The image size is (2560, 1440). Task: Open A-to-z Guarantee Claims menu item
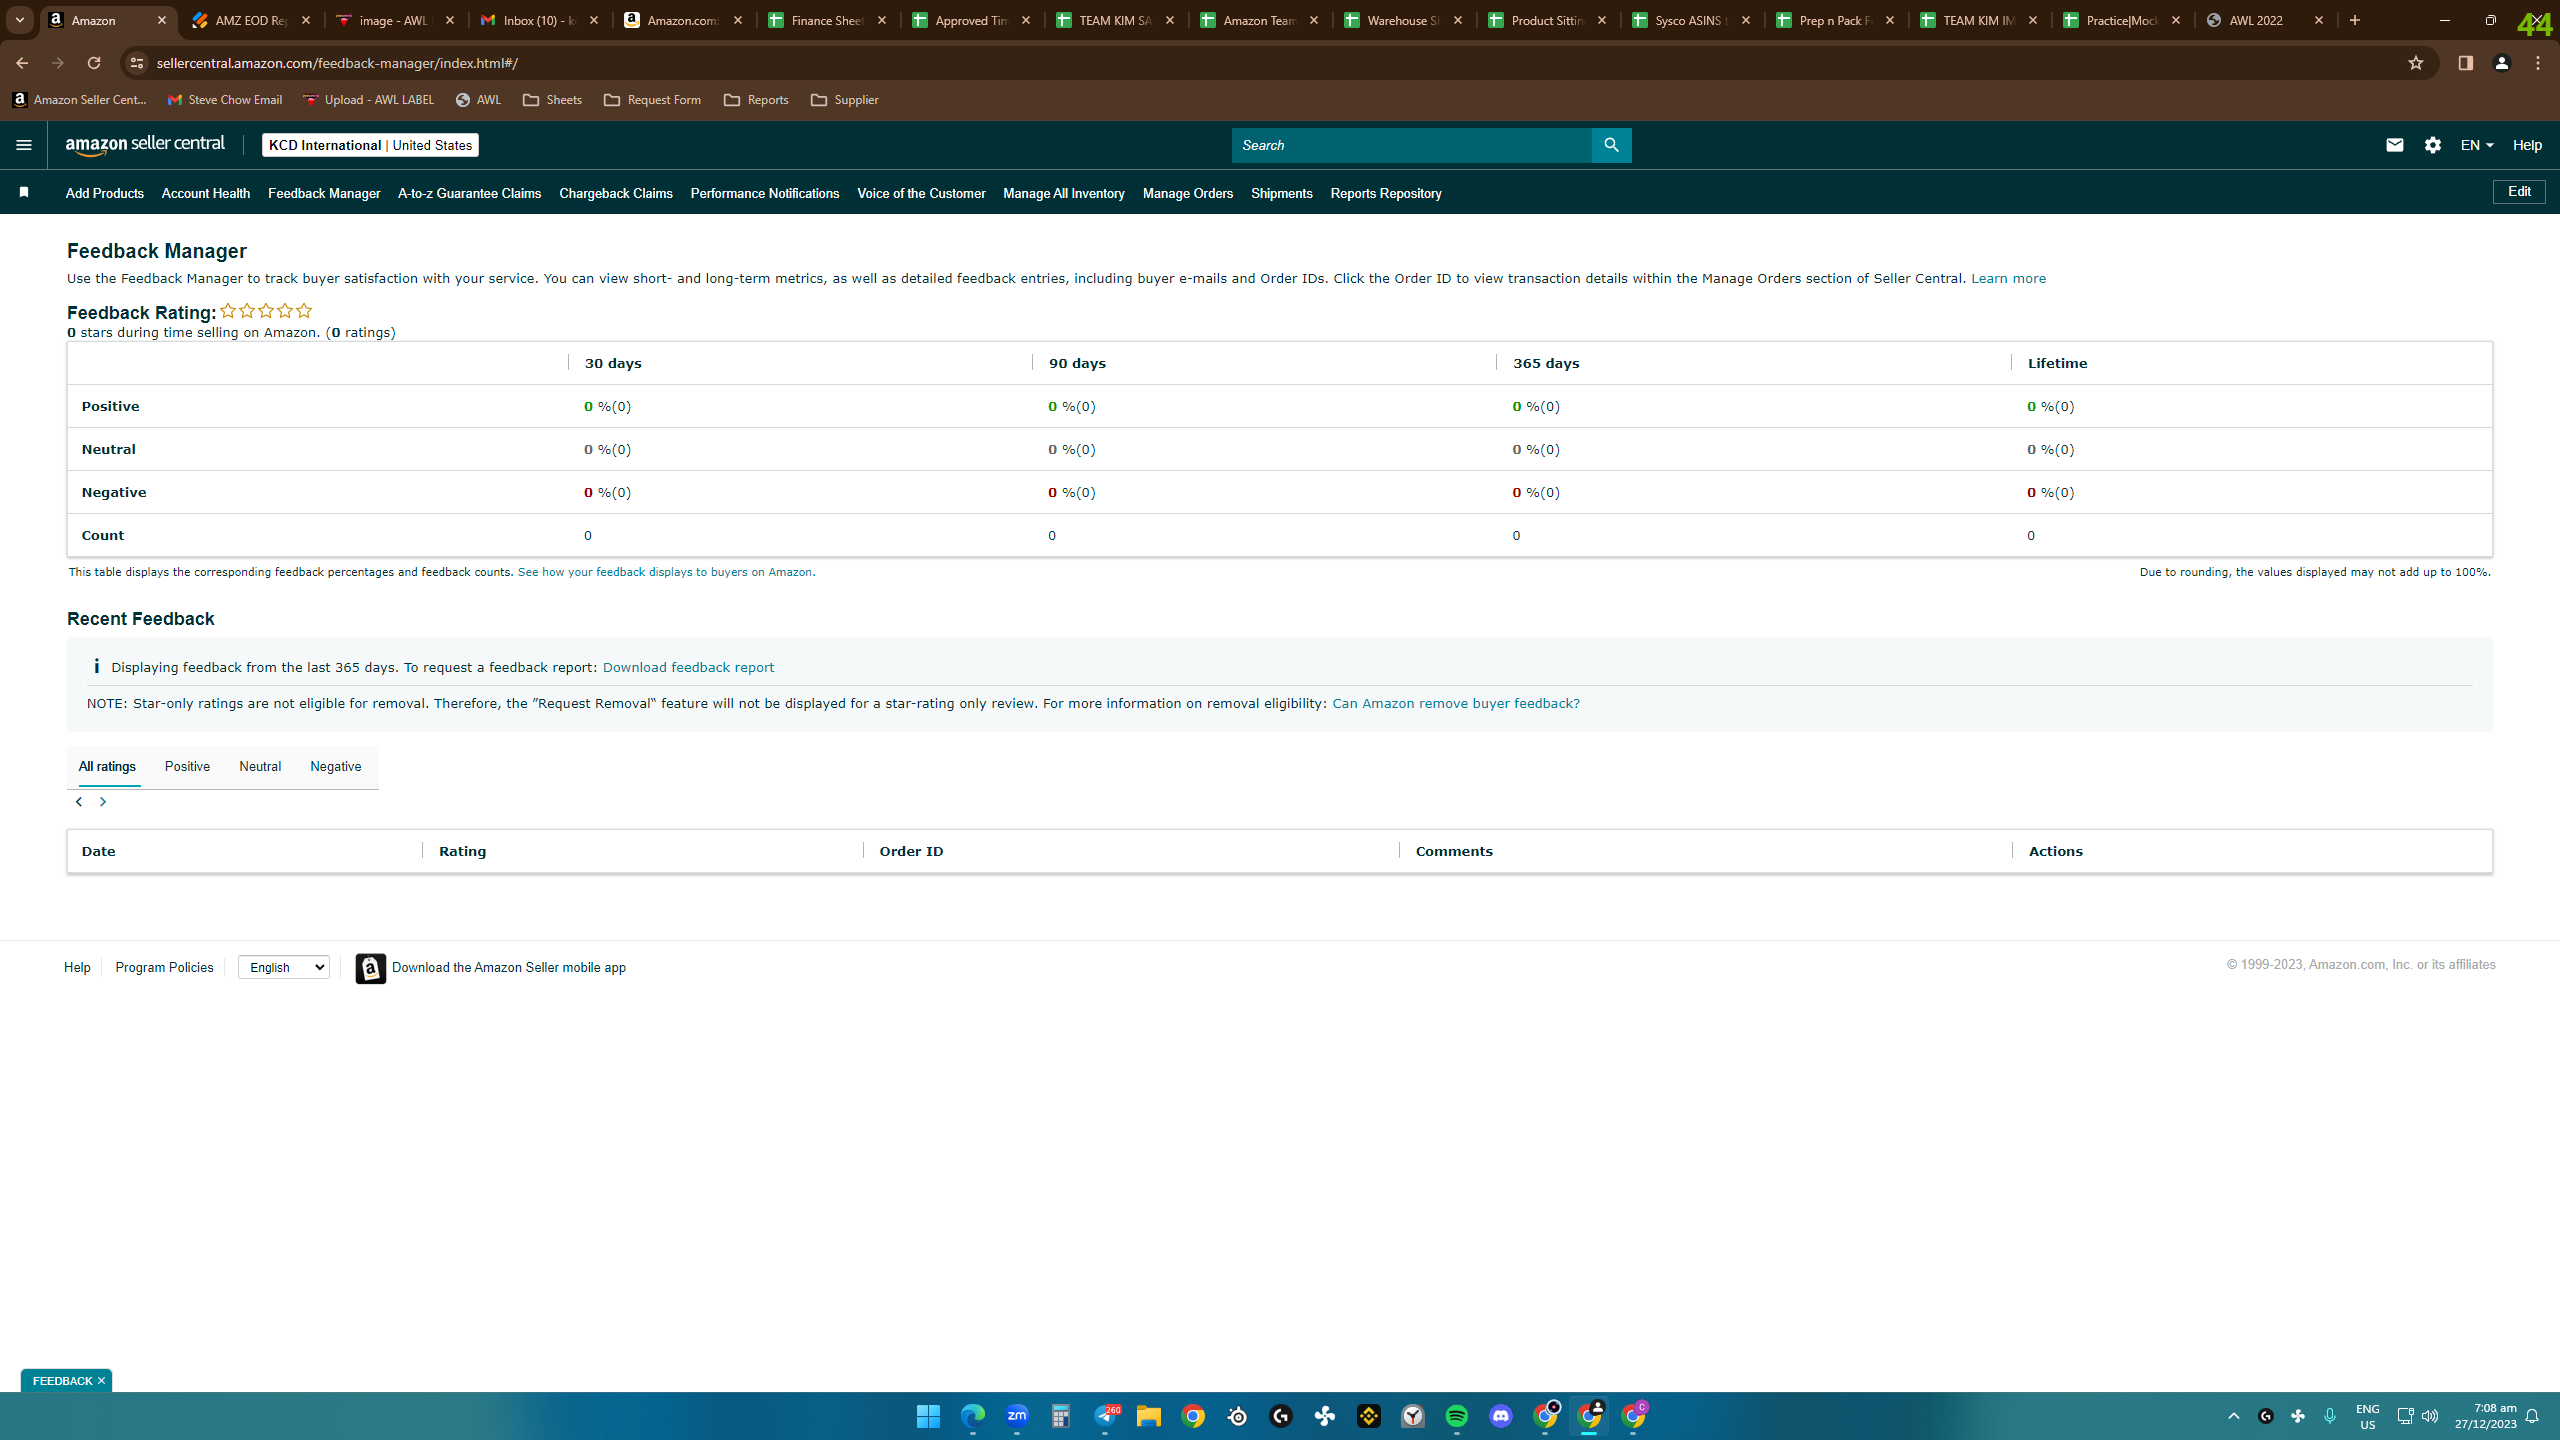pyautogui.click(x=469, y=193)
